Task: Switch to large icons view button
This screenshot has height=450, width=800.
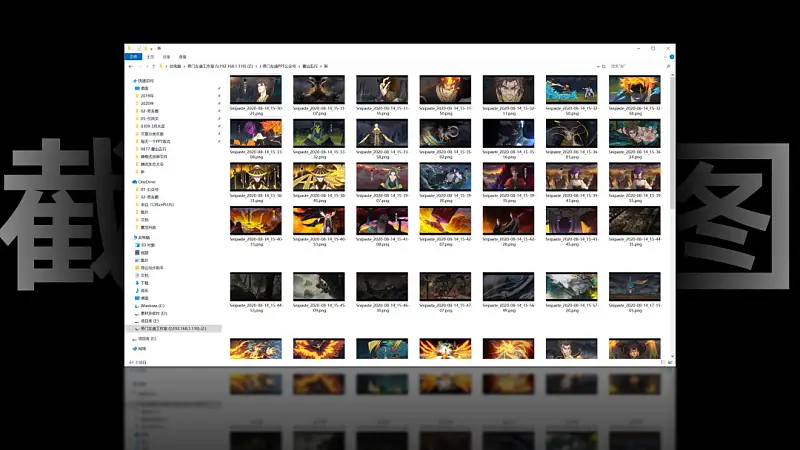Action: coord(670,362)
